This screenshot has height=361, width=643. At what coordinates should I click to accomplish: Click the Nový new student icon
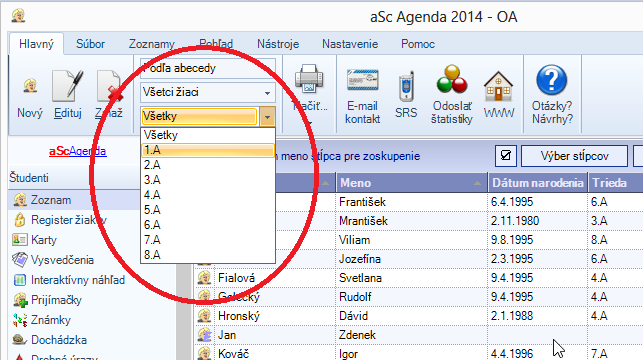(30, 87)
